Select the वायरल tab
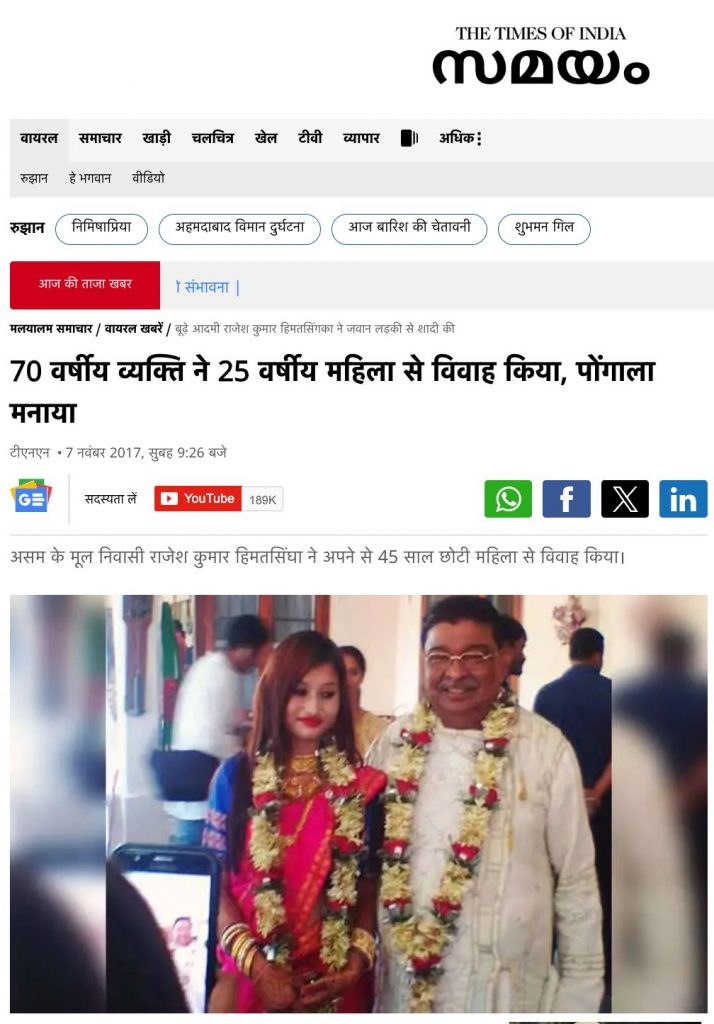 [39, 139]
